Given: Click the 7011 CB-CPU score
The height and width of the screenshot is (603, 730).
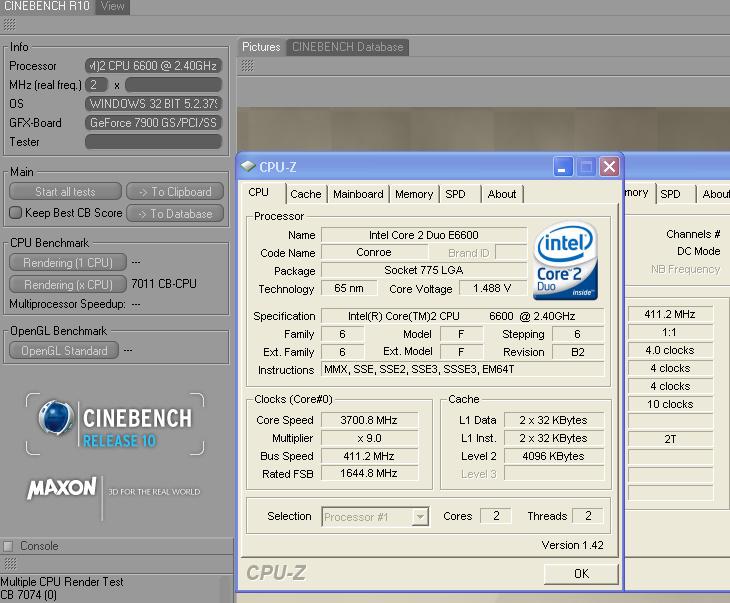Looking at the screenshot, I should tap(164, 284).
